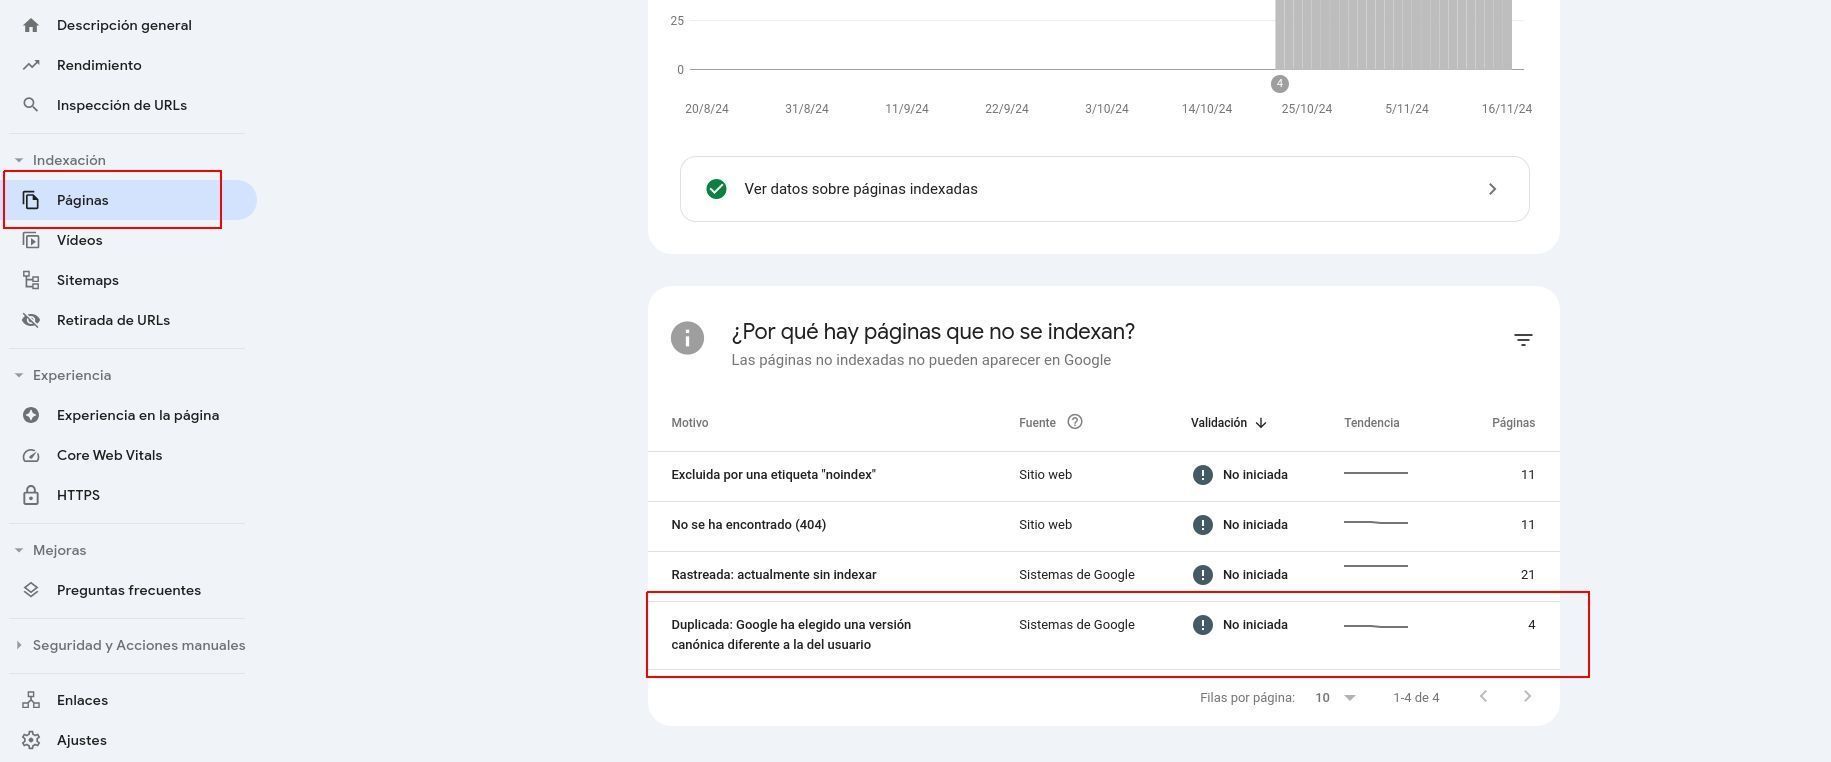Image resolution: width=1831 pixels, height=762 pixels.
Task: Open the rows per page dropdown
Action: click(1335, 697)
